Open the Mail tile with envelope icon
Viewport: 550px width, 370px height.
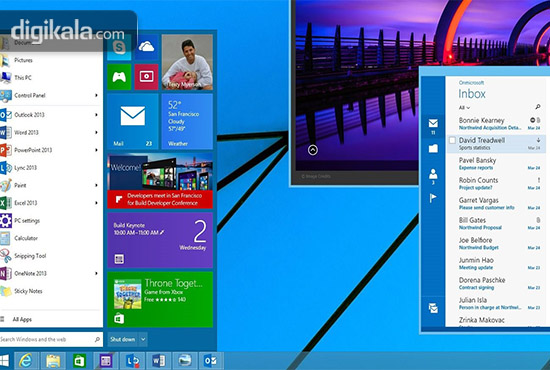133,121
